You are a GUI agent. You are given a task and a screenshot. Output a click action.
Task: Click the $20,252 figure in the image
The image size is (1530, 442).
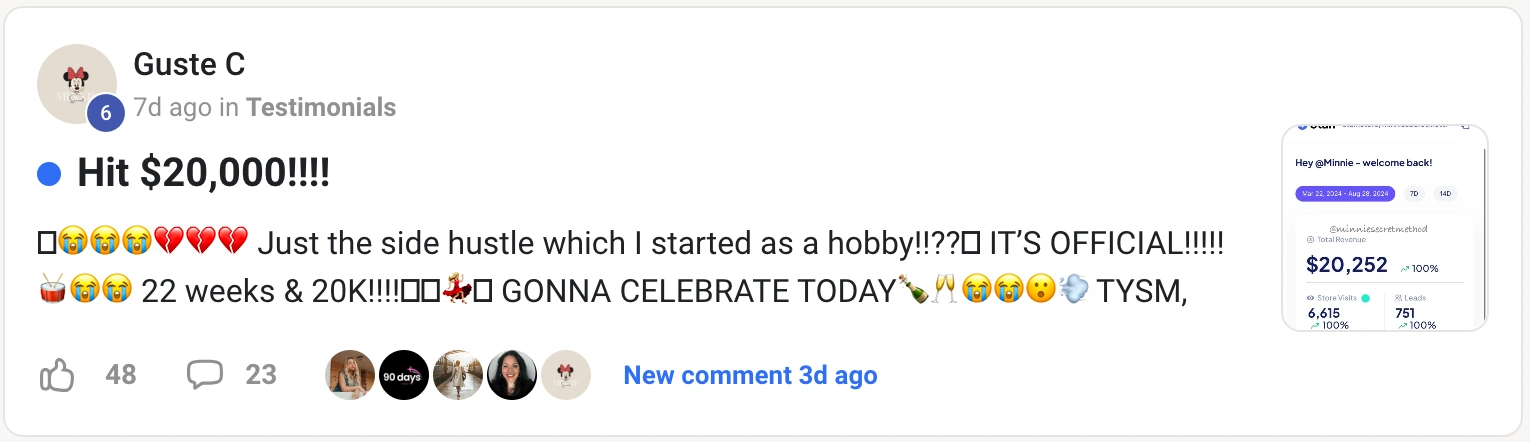click(1346, 264)
